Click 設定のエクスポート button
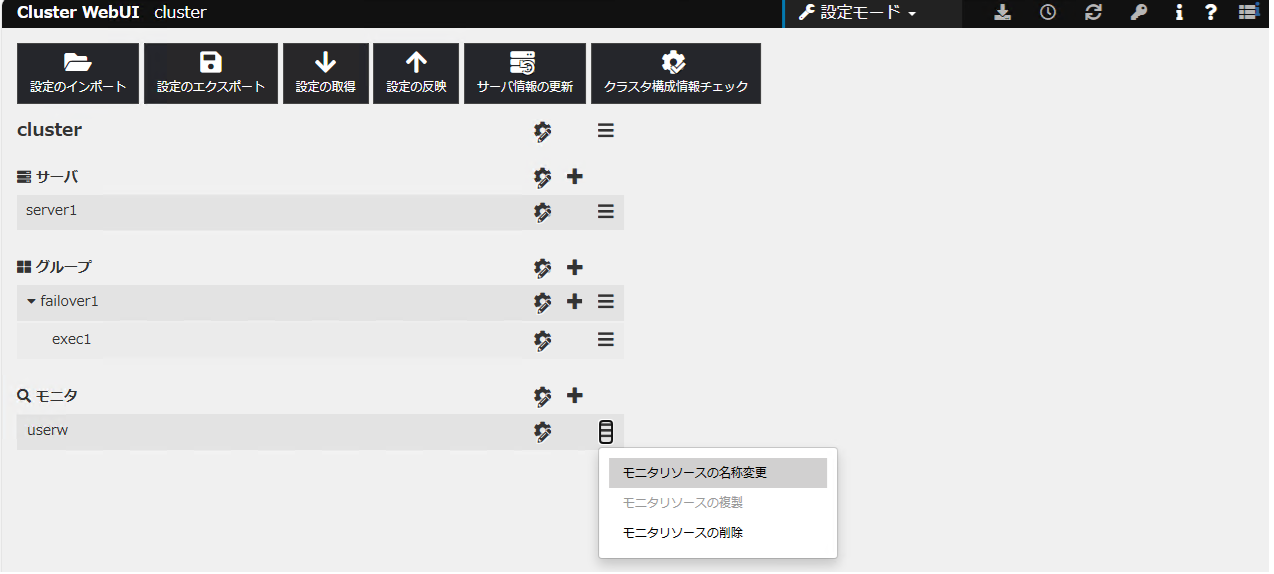 coord(211,73)
